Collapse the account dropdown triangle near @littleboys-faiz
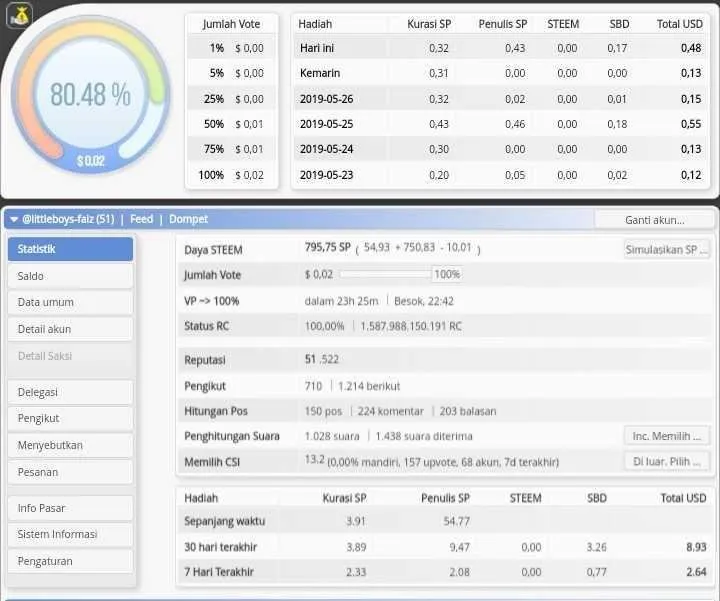 pyautogui.click(x=14, y=219)
